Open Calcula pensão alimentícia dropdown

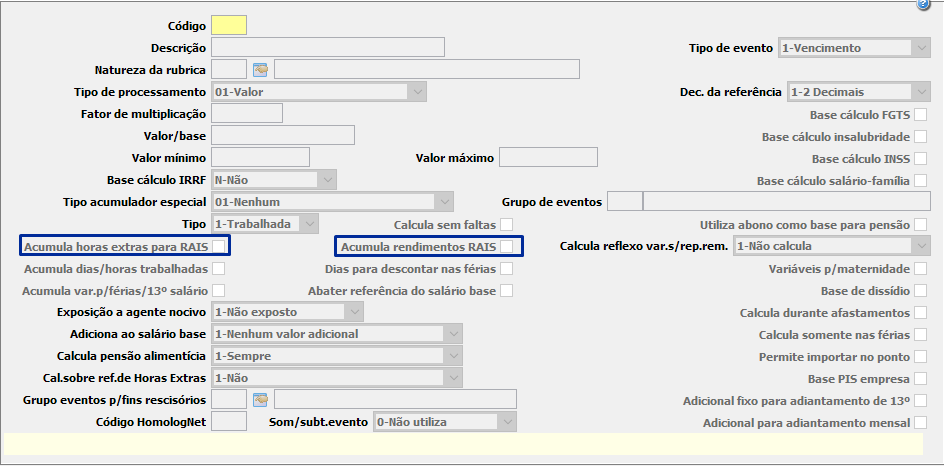tap(337, 356)
